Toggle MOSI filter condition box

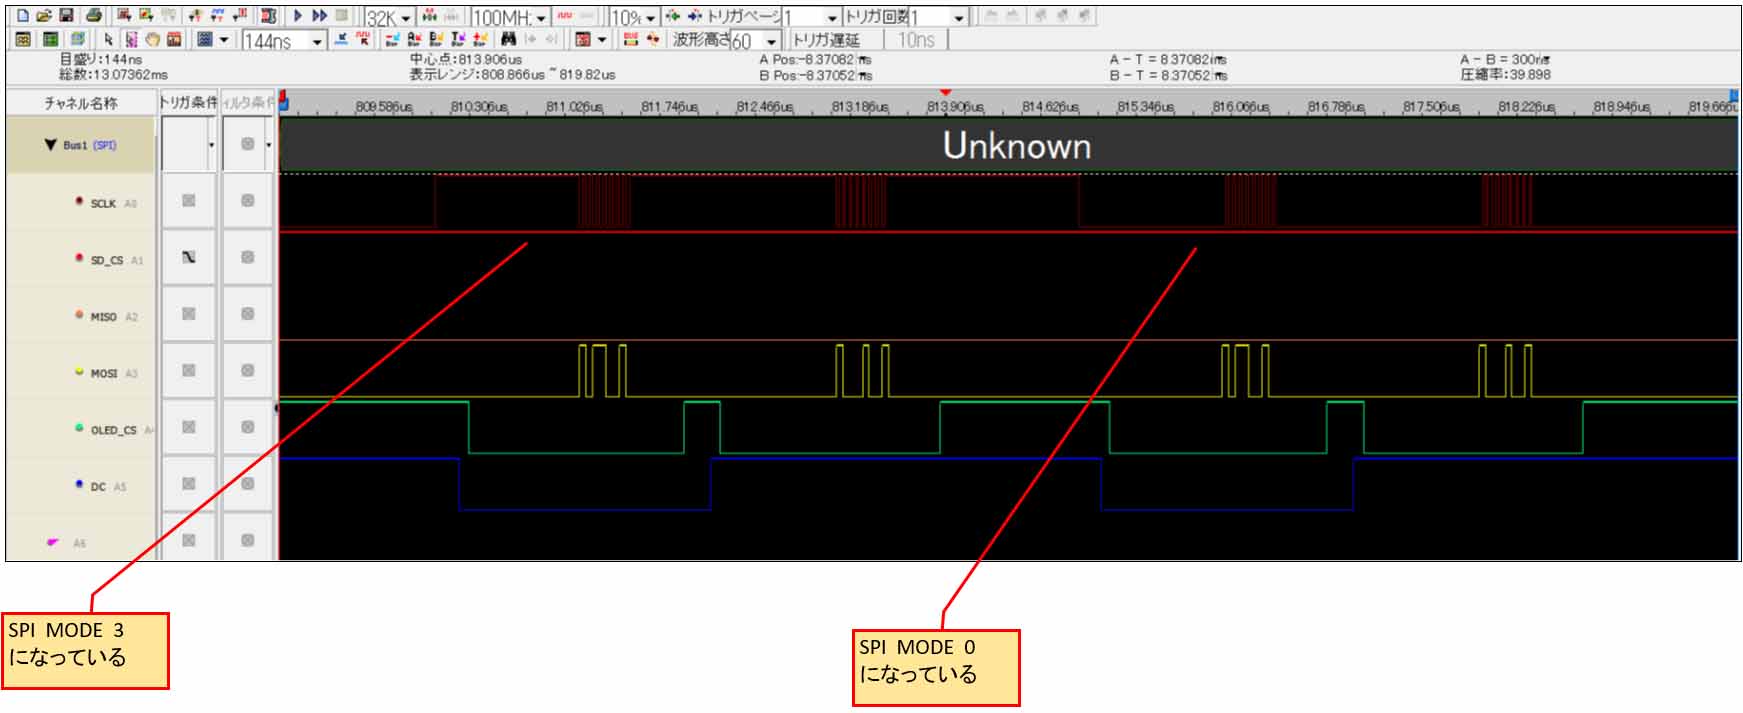(247, 371)
